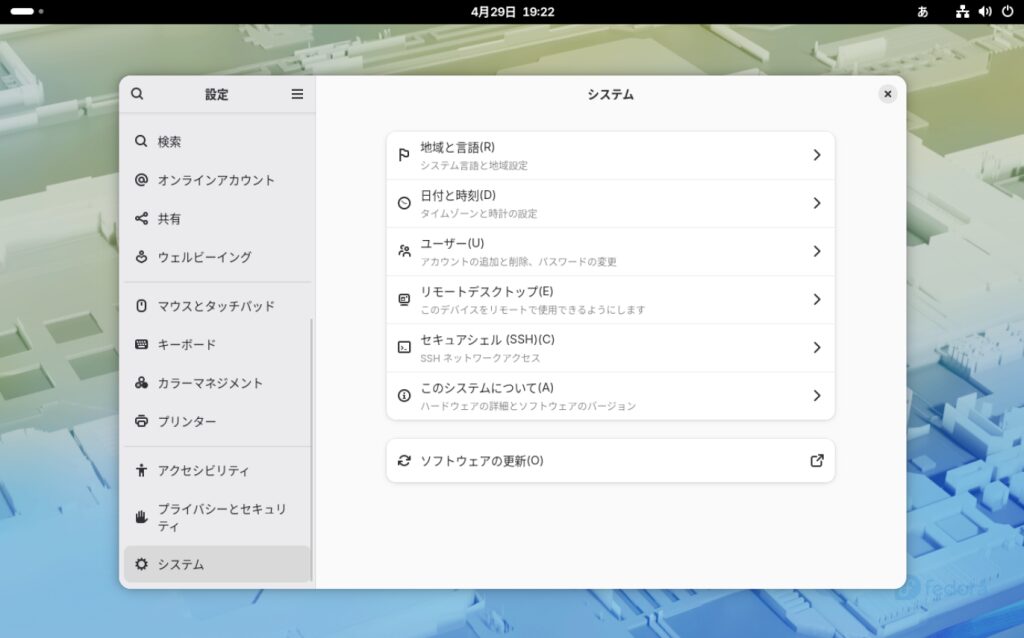Expand リモートデスクトップ using its chevron arrow
The width and height of the screenshot is (1024, 638).
pos(816,299)
